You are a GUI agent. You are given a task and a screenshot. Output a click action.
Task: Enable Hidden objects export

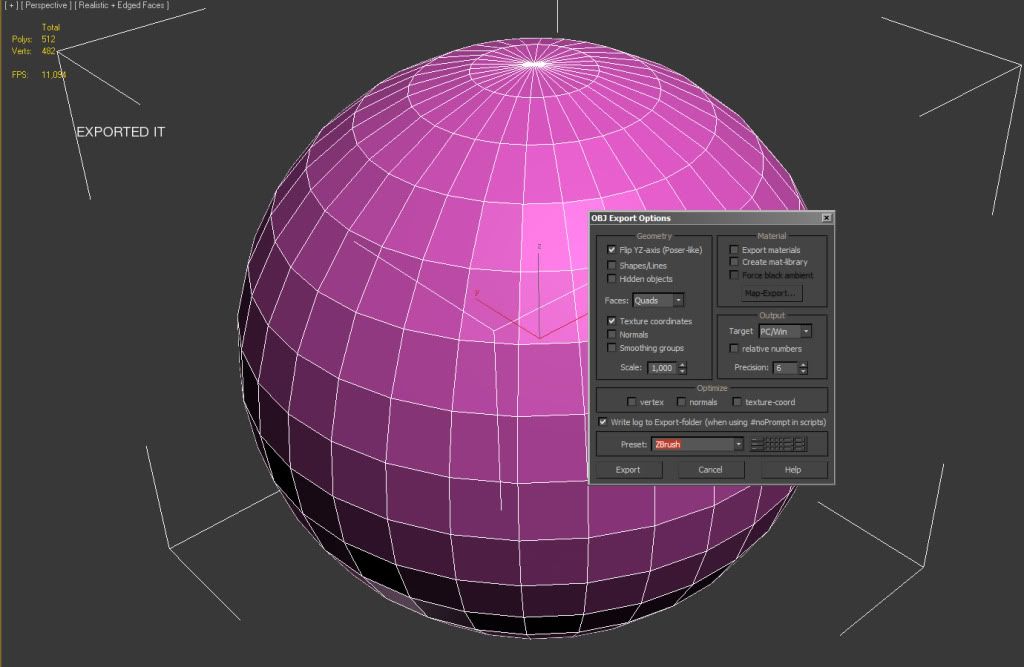[610, 277]
